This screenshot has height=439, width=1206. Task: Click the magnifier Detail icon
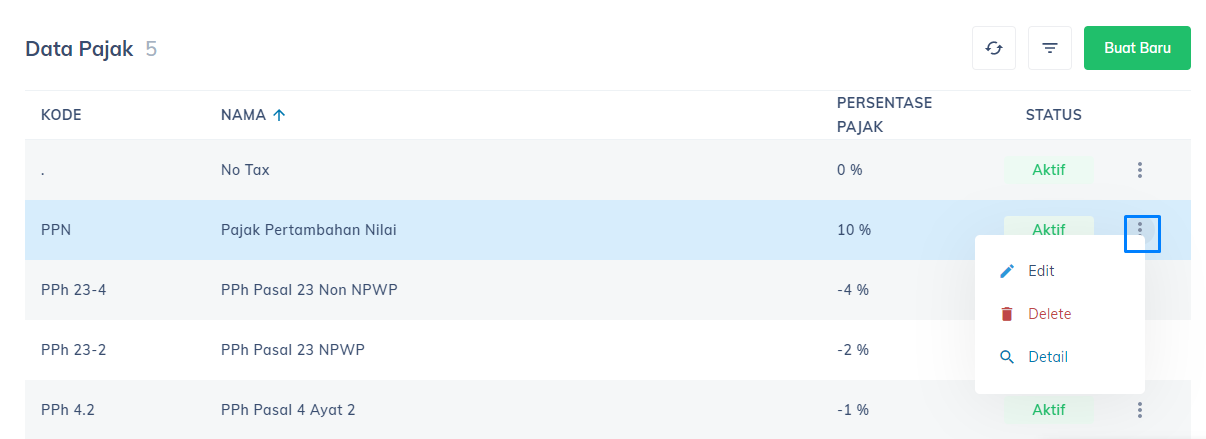[x=1007, y=357]
